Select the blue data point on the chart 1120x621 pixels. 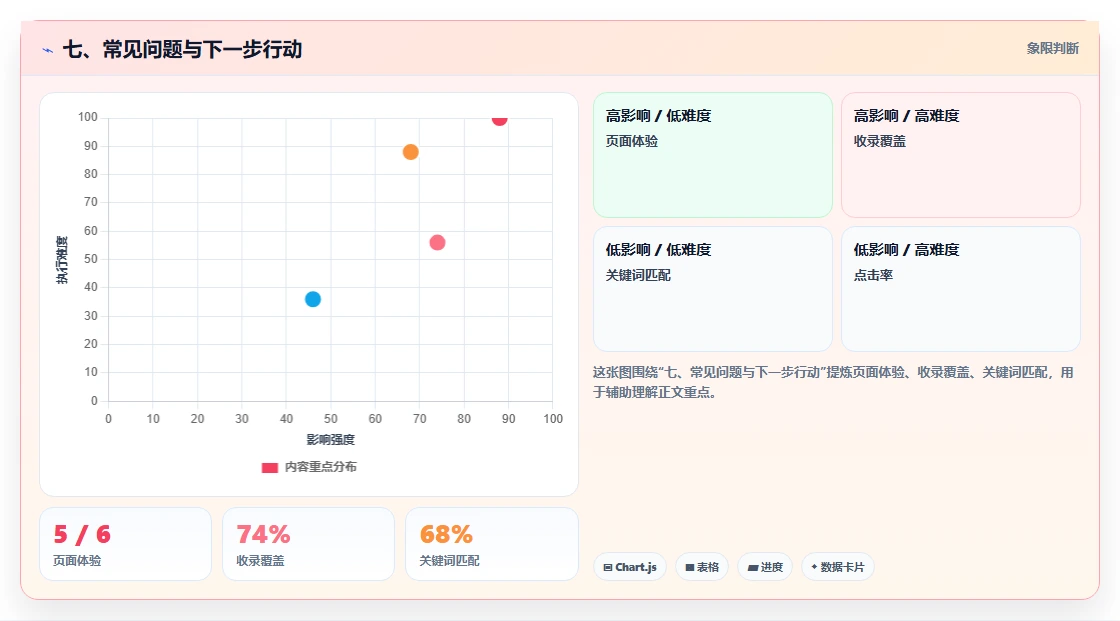[x=313, y=299]
